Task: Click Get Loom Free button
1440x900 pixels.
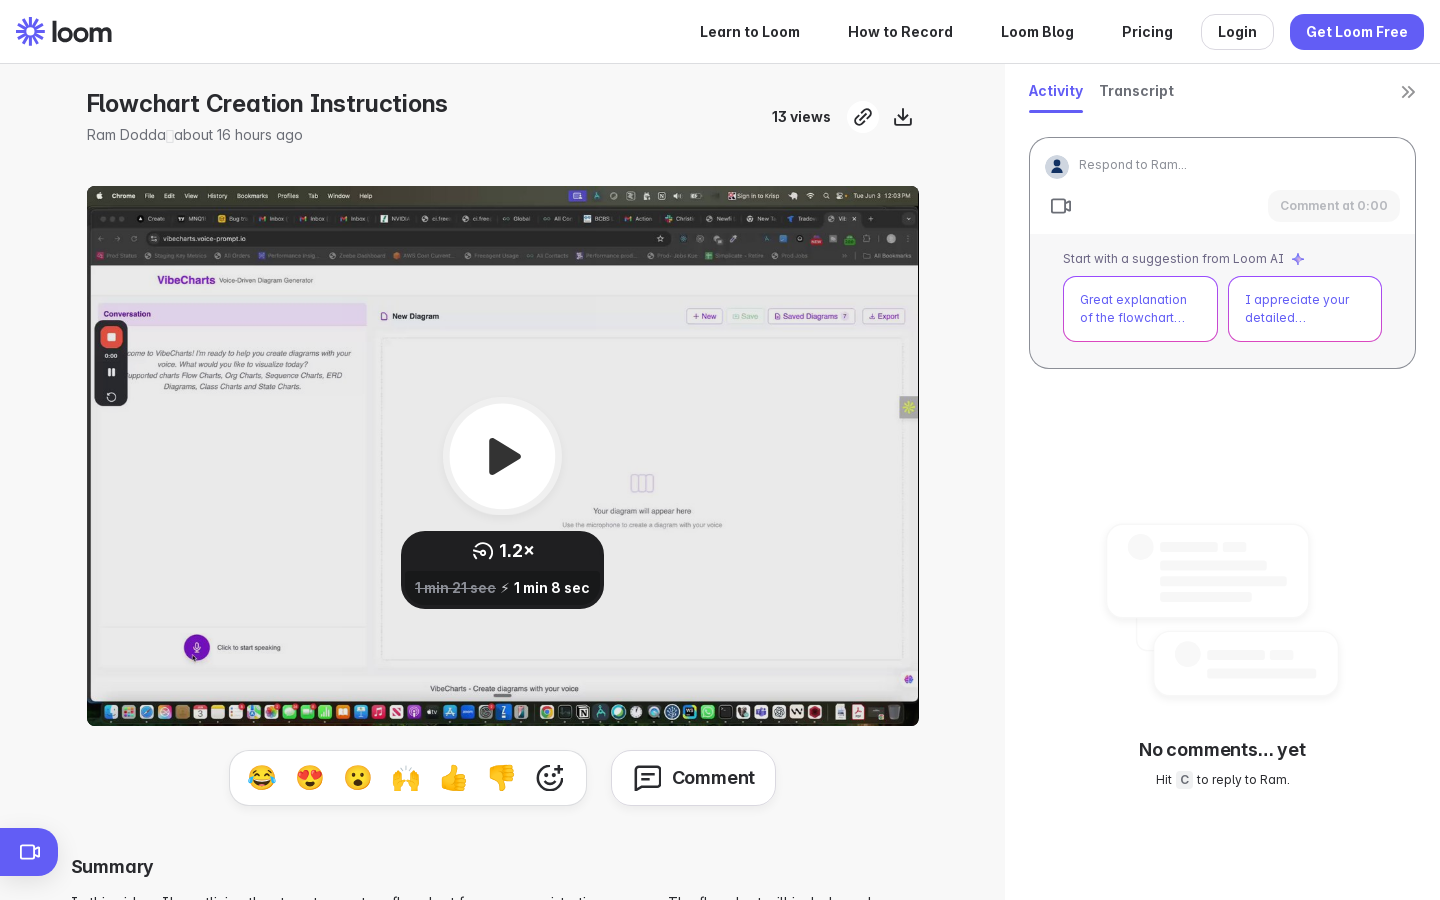Action: point(1356,32)
